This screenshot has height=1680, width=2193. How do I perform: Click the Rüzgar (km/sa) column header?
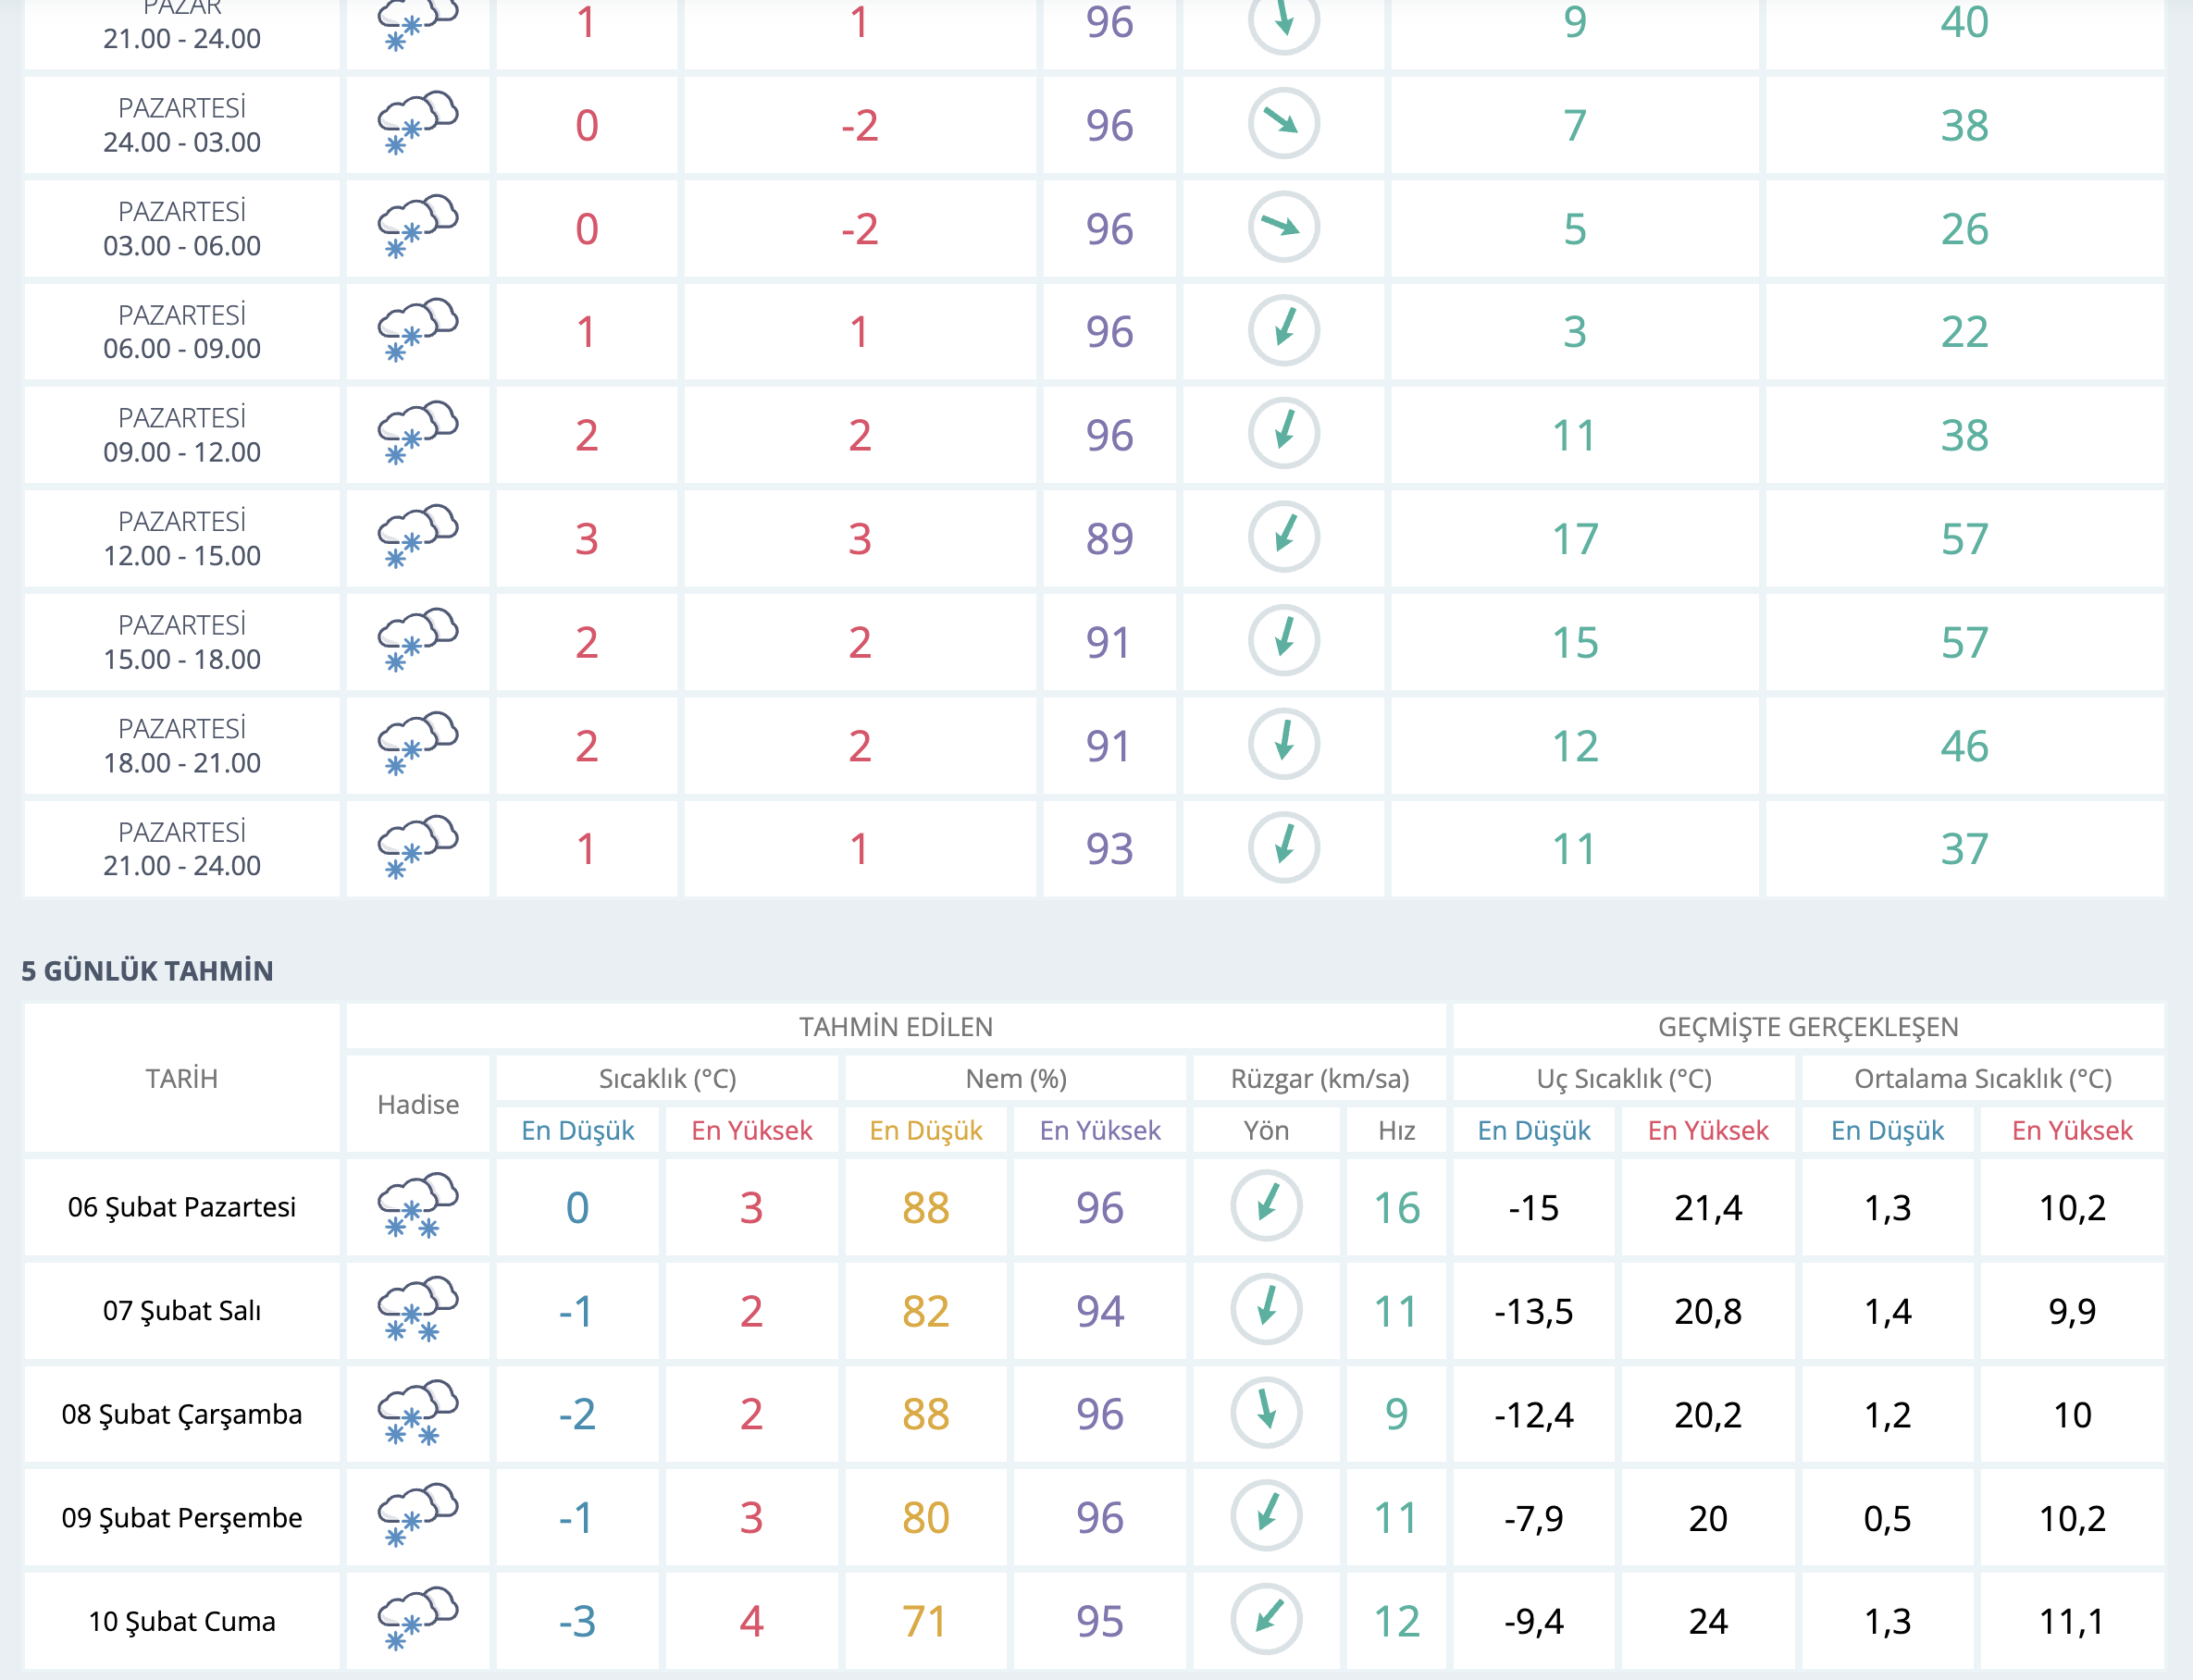[1319, 1079]
